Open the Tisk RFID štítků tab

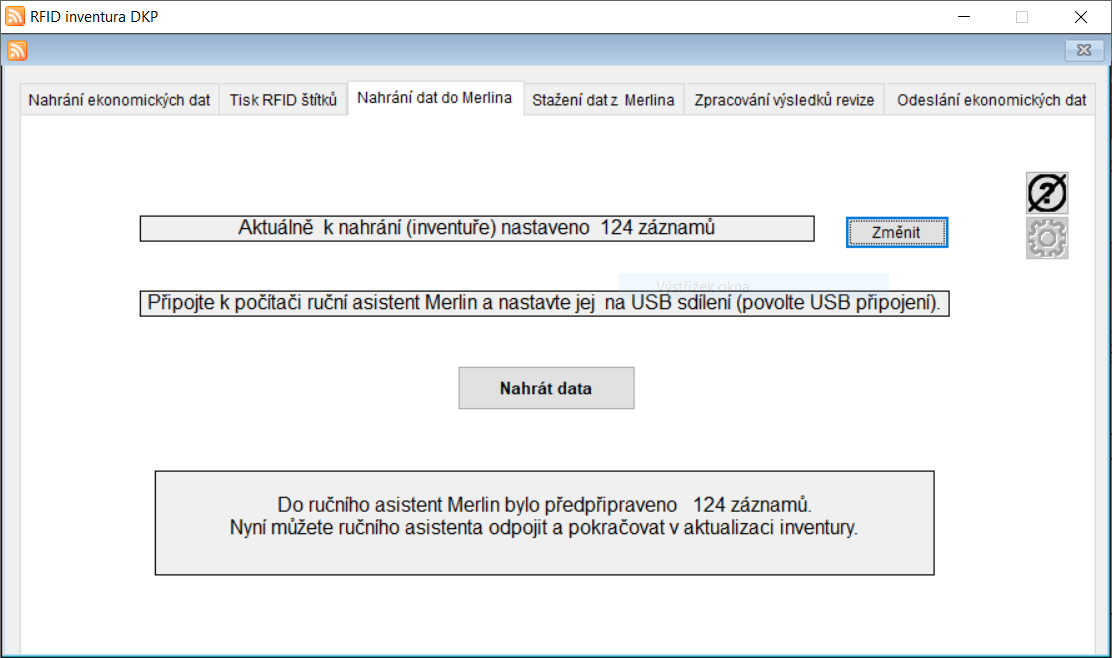point(283,100)
